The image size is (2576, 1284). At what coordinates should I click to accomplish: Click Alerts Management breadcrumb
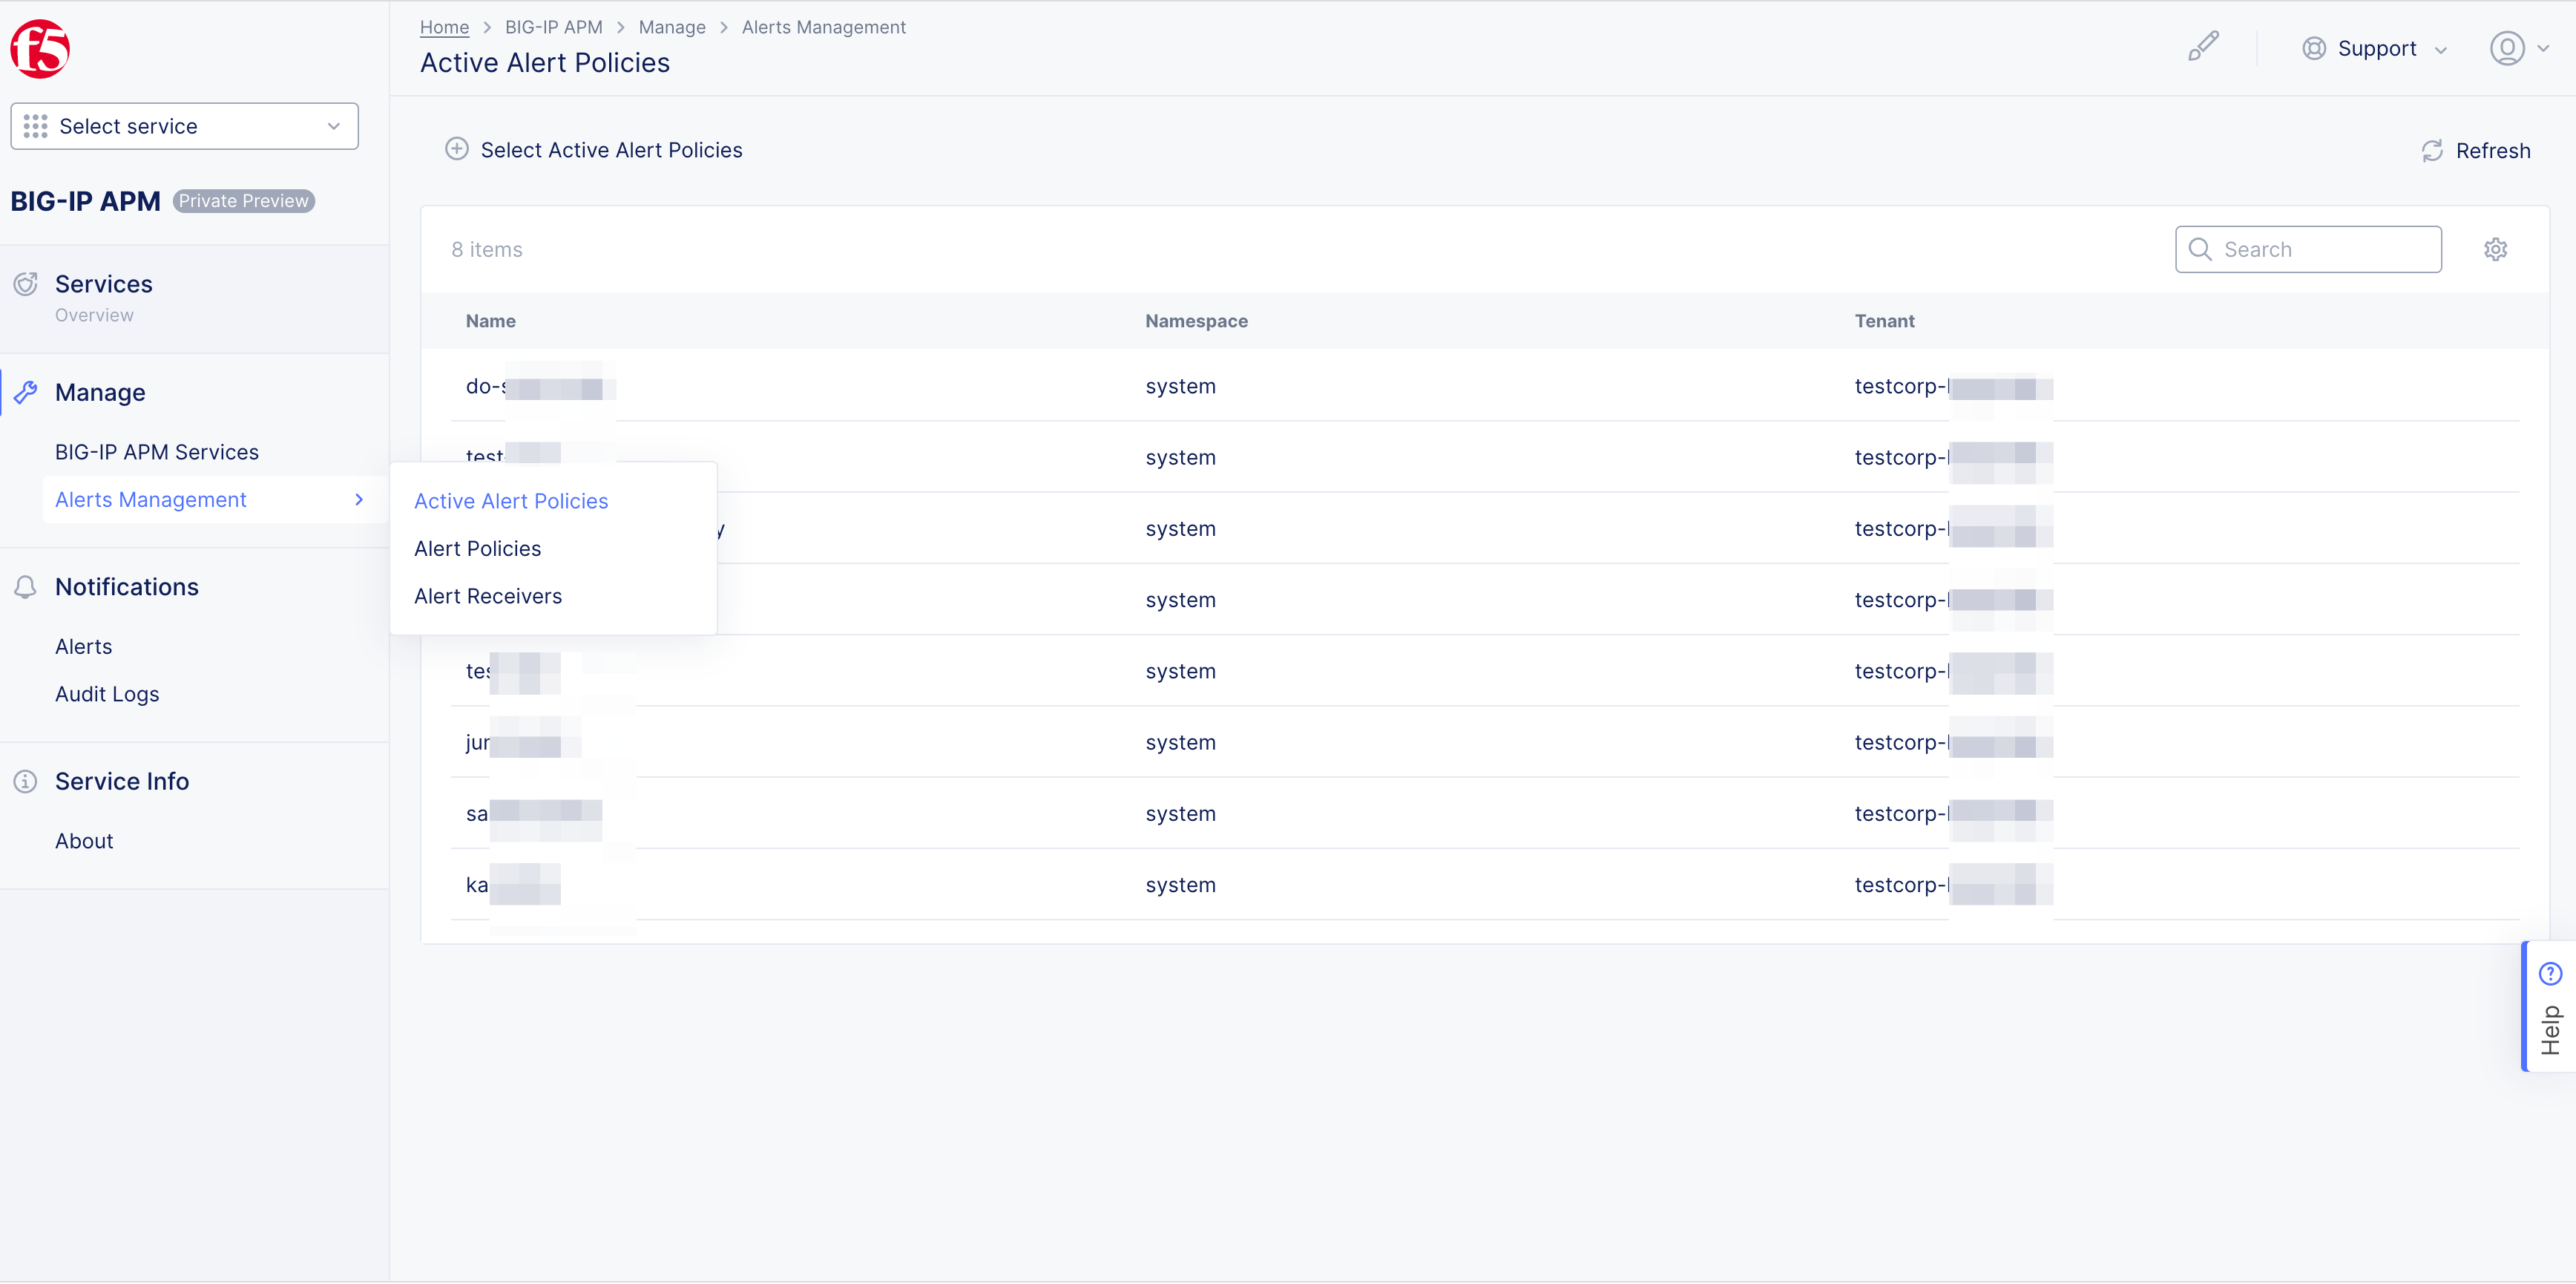[823, 27]
